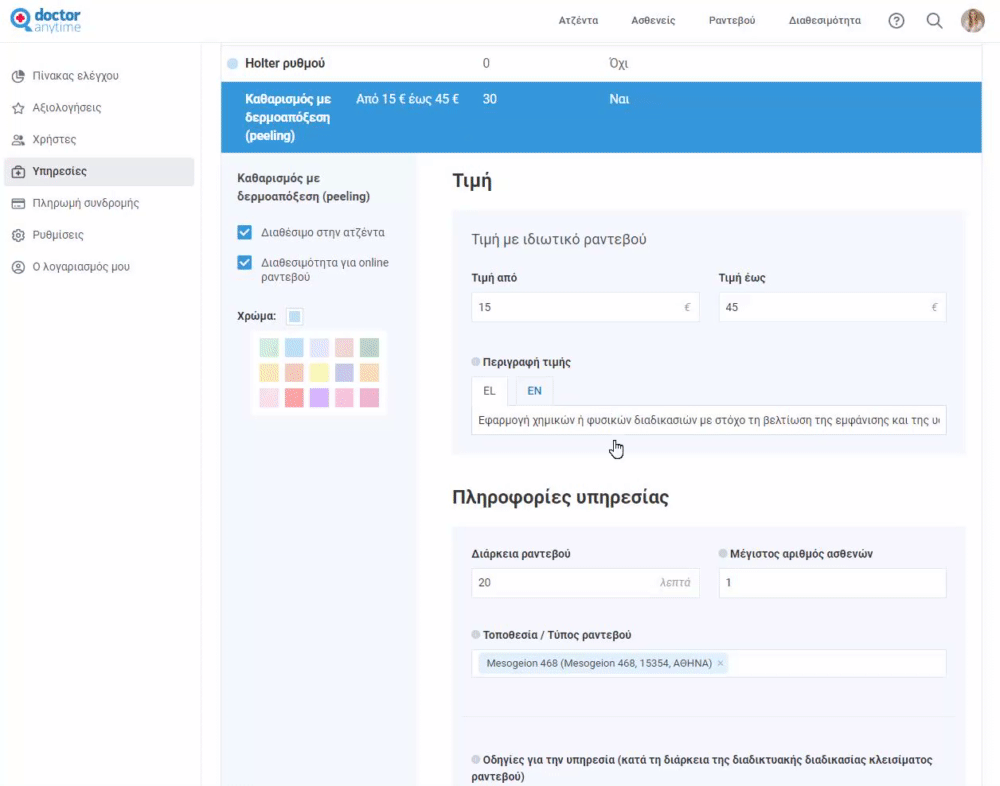
Task: Click the doctor anytime logo
Action: coord(45,20)
